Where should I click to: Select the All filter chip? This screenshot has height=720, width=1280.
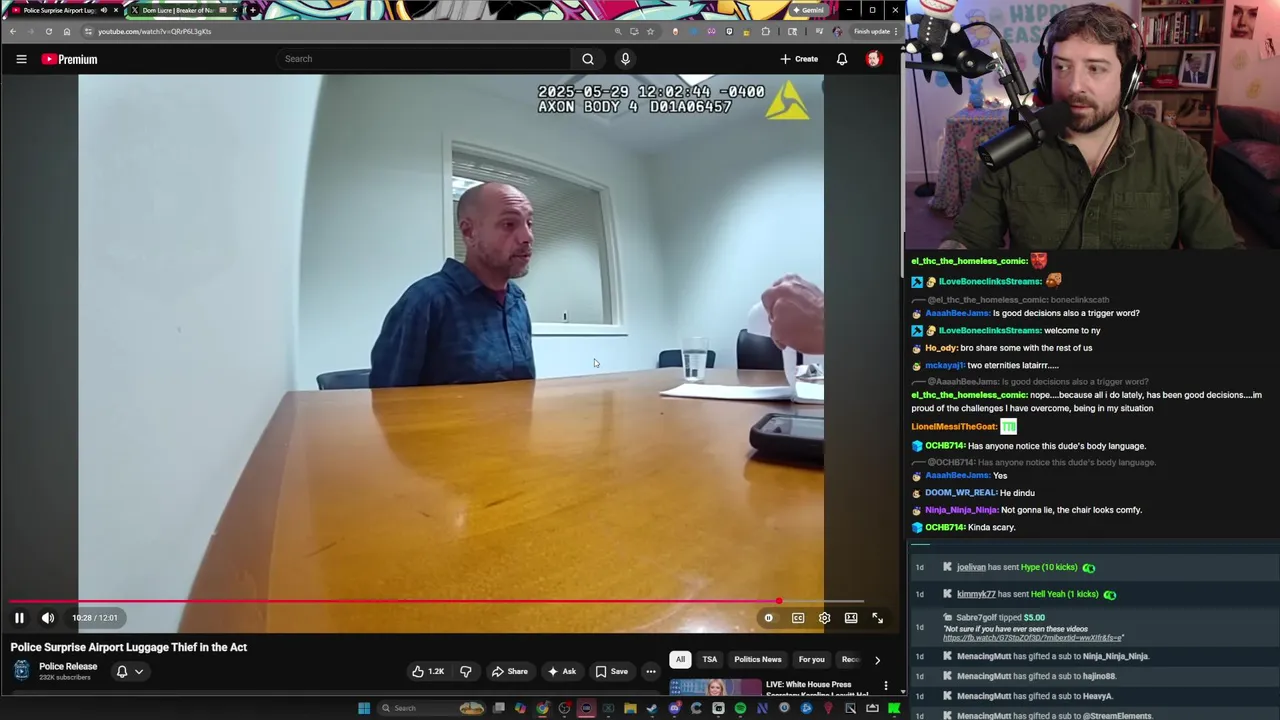click(680, 660)
